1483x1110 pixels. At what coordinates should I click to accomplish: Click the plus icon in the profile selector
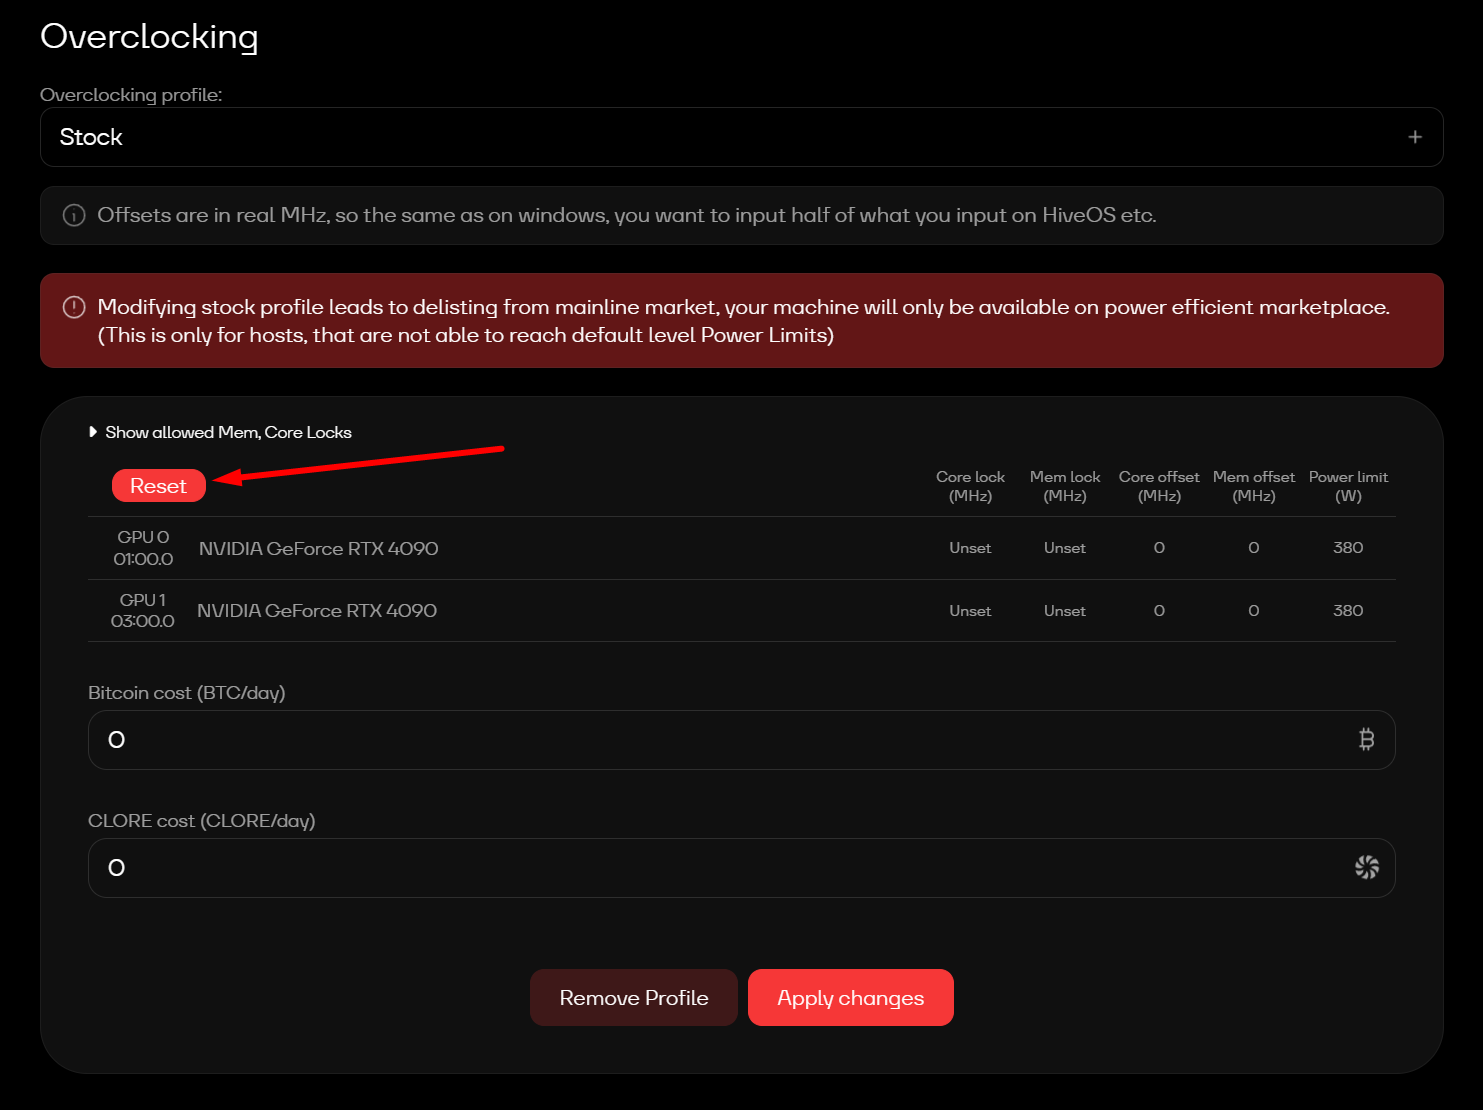[x=1415, y=137]
